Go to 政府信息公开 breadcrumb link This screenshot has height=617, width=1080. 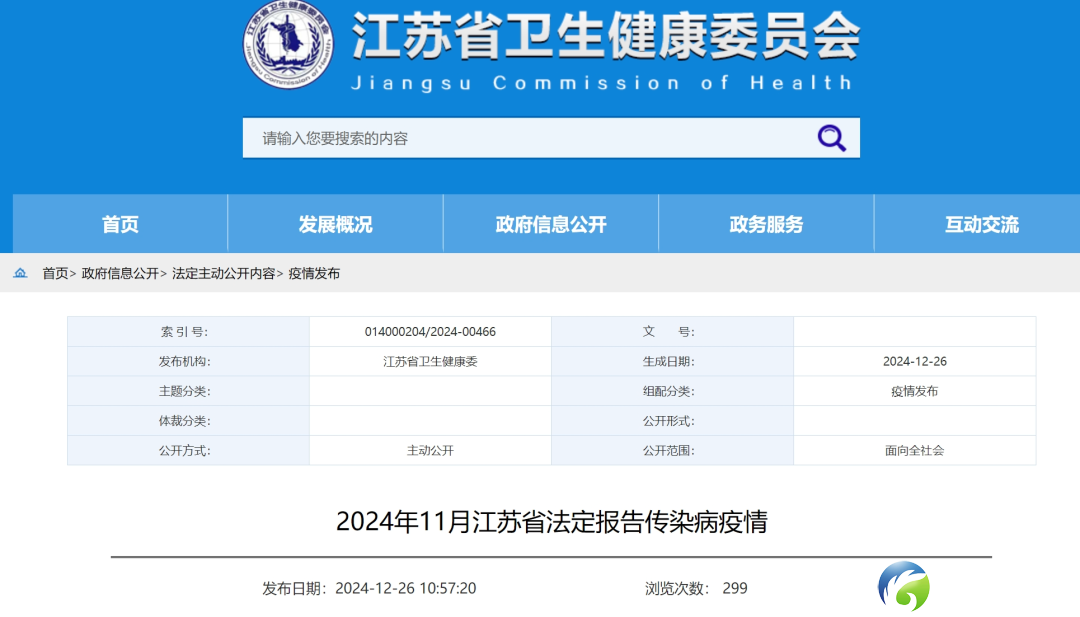coord(120,273)
